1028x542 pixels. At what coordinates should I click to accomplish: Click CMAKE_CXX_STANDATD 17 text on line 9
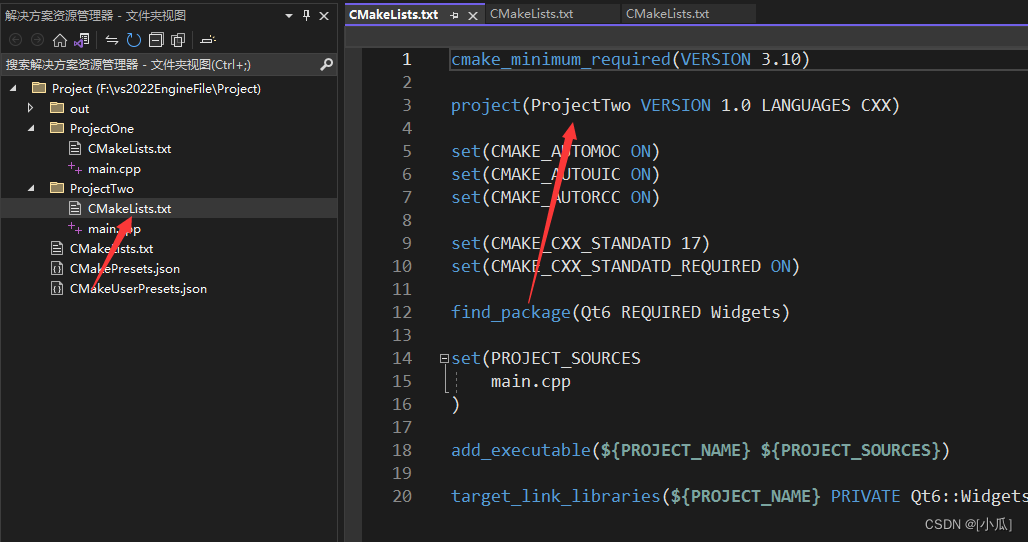tap(596, 243)
